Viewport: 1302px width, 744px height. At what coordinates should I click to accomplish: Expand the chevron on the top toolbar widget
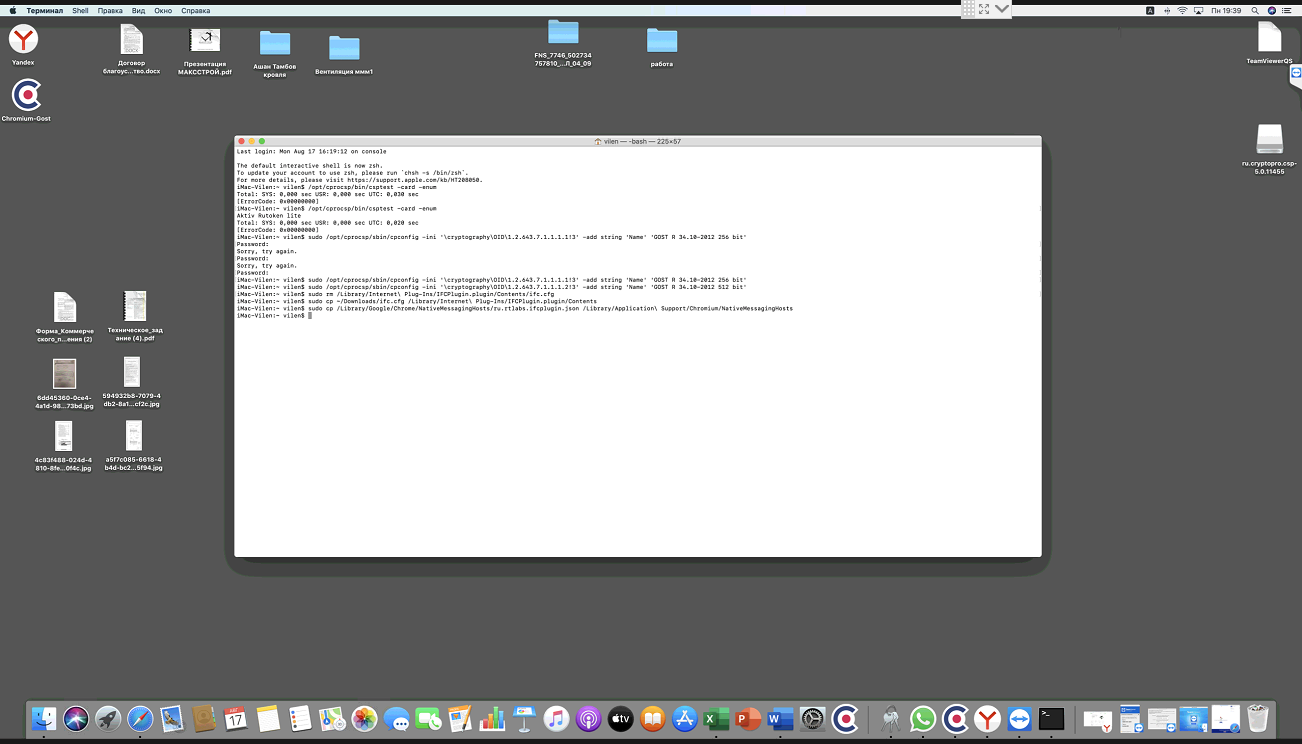pos(1002,9)
